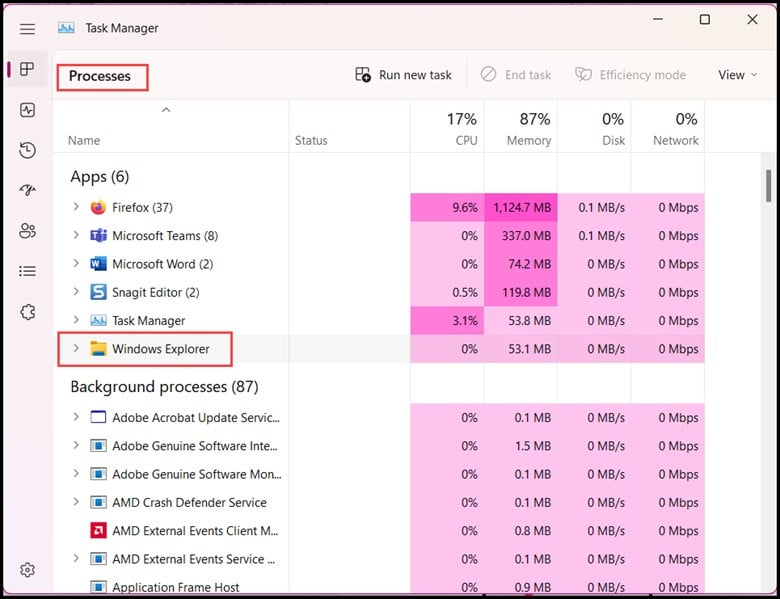Select the Firefox (37) process name
780x599 pixels.
[x=142, y=207]
